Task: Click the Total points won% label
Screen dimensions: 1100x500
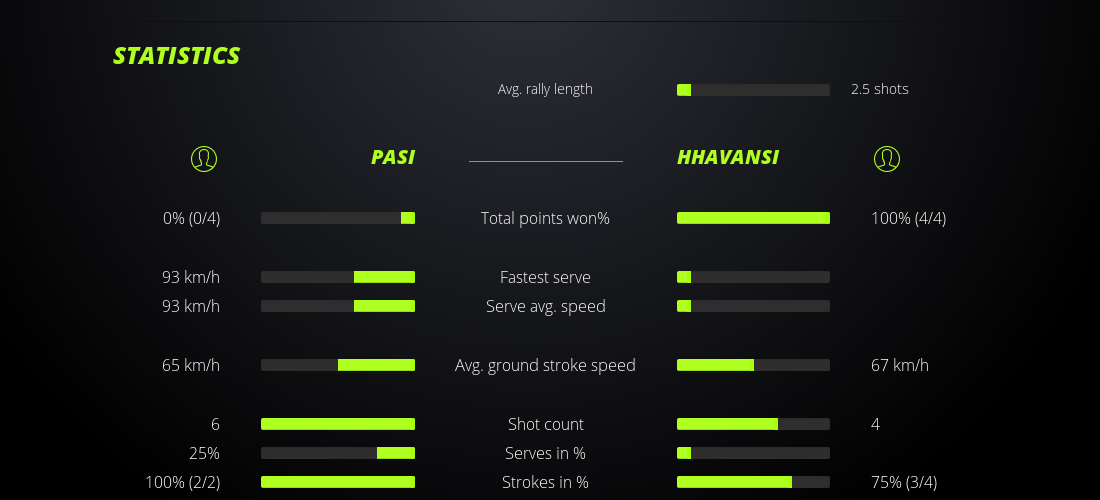Action: pyautogui.click(x=545, y=218)
